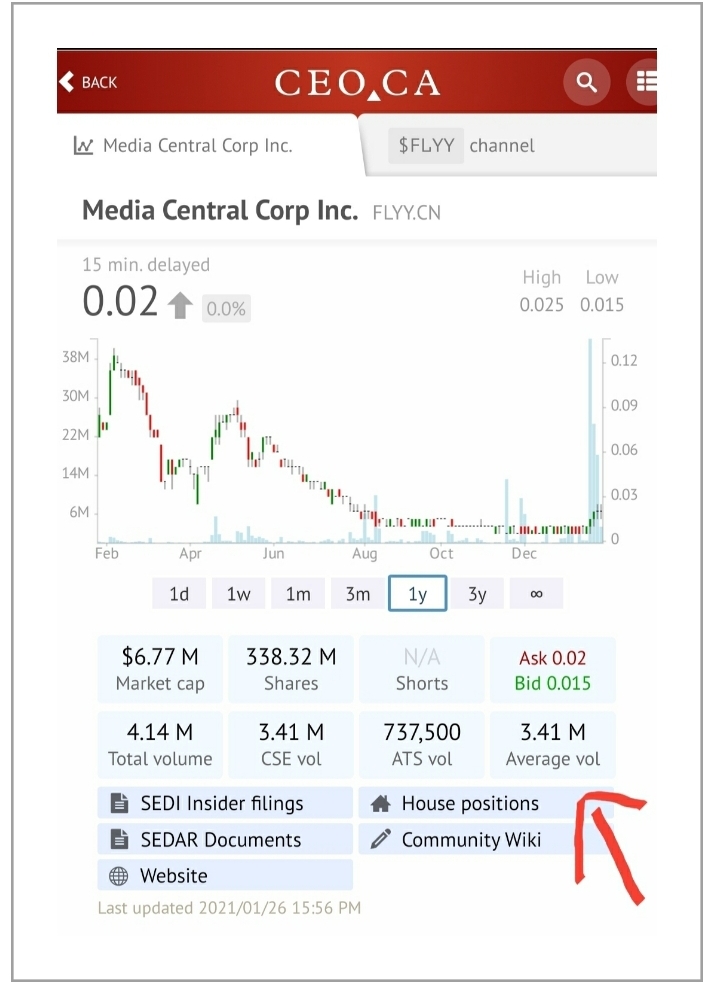705x983 pixels.
Task: Open SEDI Insider filings via the document icon
Action: (x=119, y=803)
